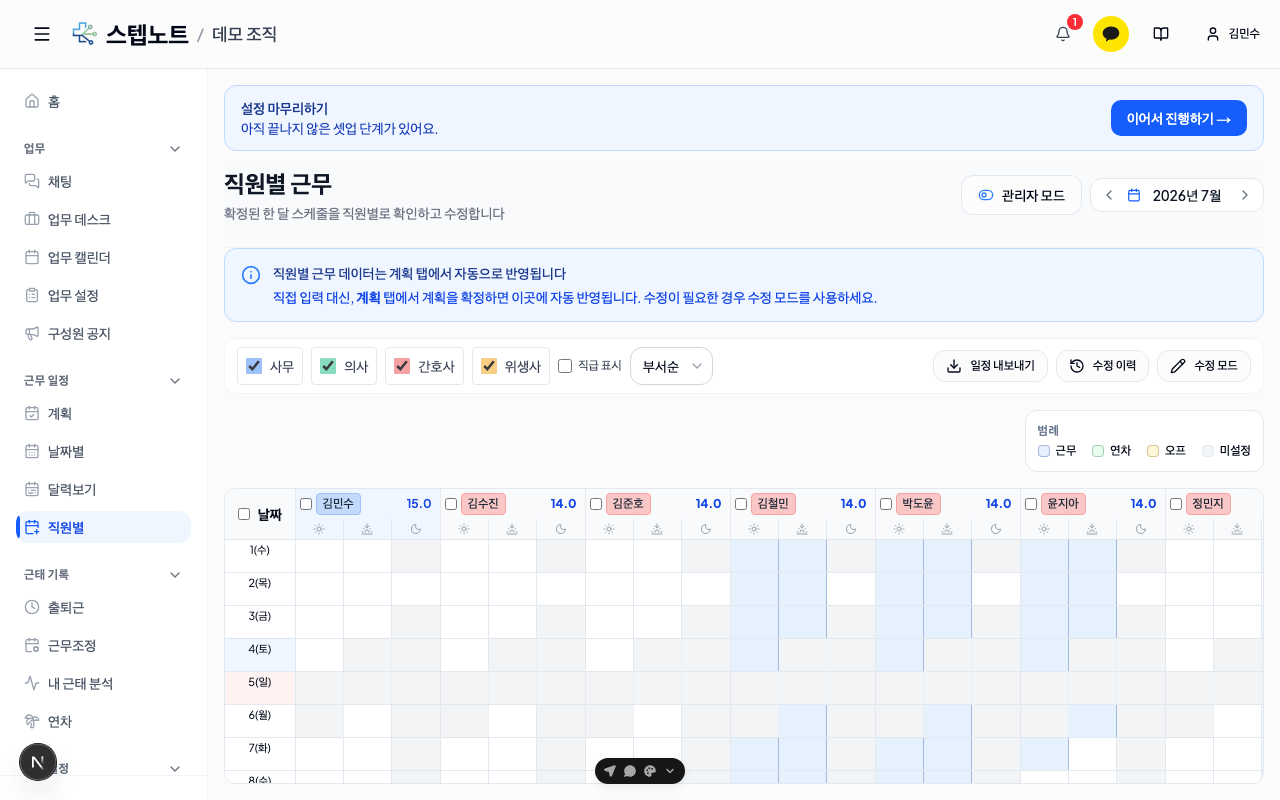Collapse the 업무 sidebar section

(175, 149)
